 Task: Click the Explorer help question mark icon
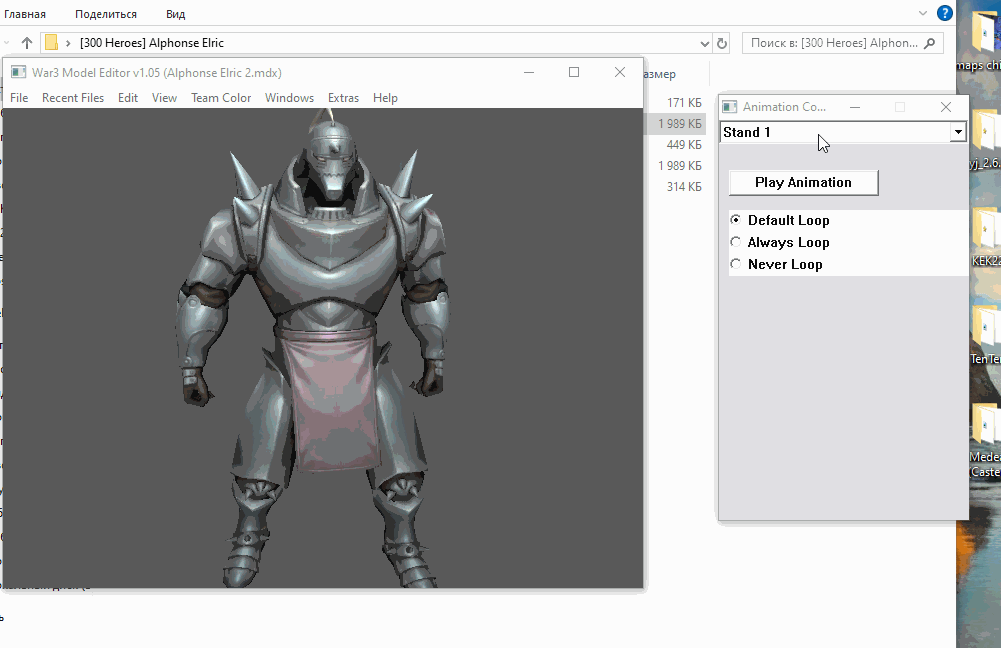click(944, 14)
